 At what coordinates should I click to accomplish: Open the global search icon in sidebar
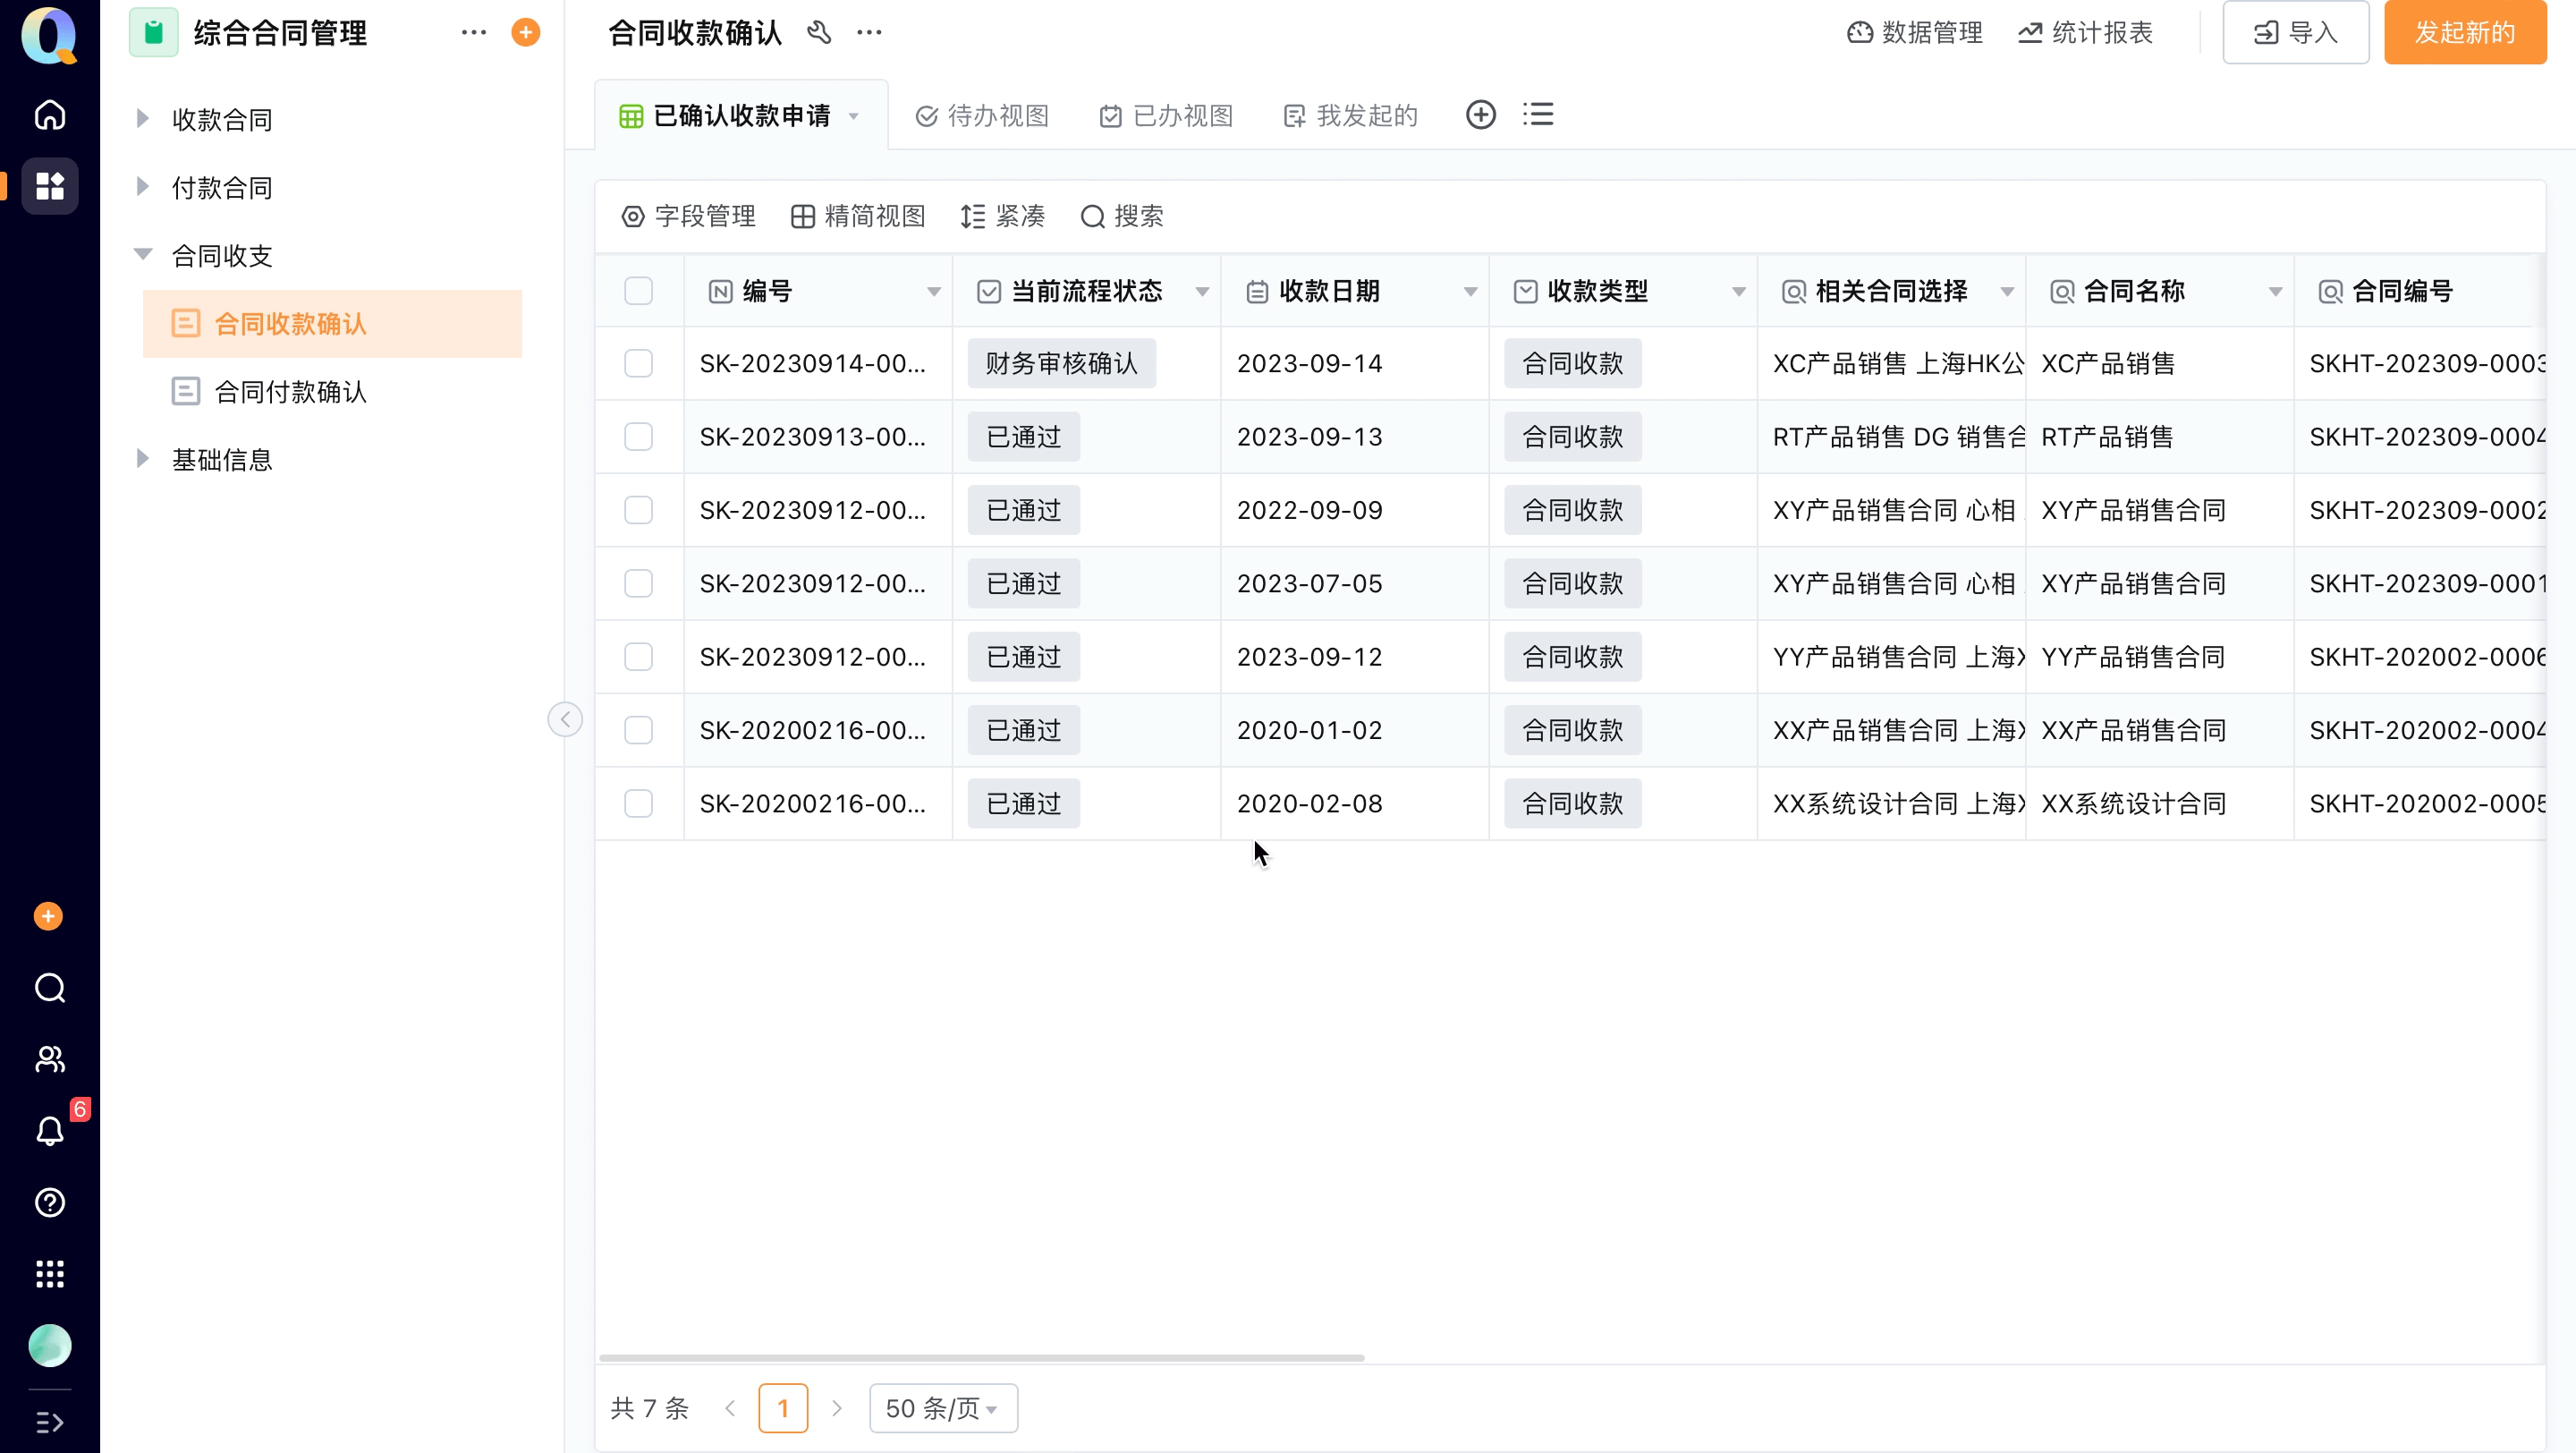click(x=50, y=988)
